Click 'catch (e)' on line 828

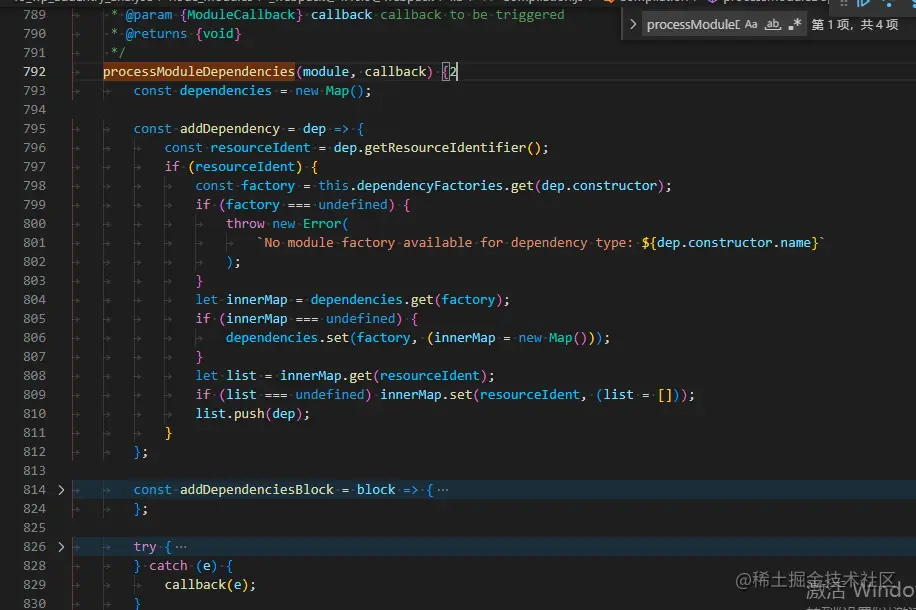pos(183,566)
